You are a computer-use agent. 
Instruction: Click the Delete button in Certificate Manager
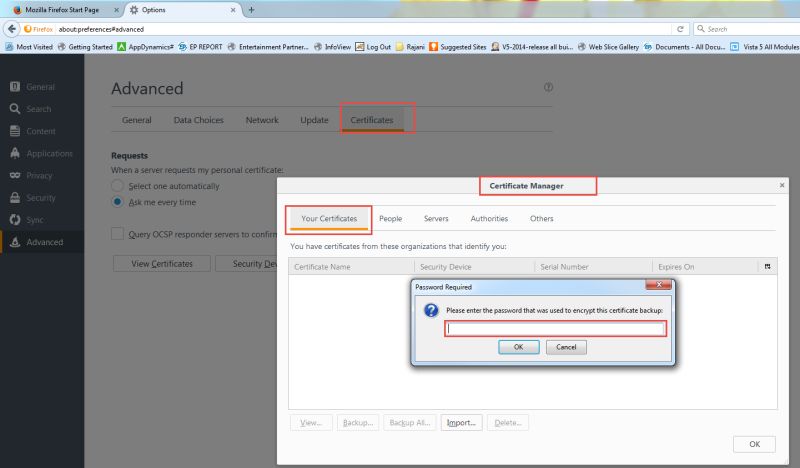(x=508, y=423)
